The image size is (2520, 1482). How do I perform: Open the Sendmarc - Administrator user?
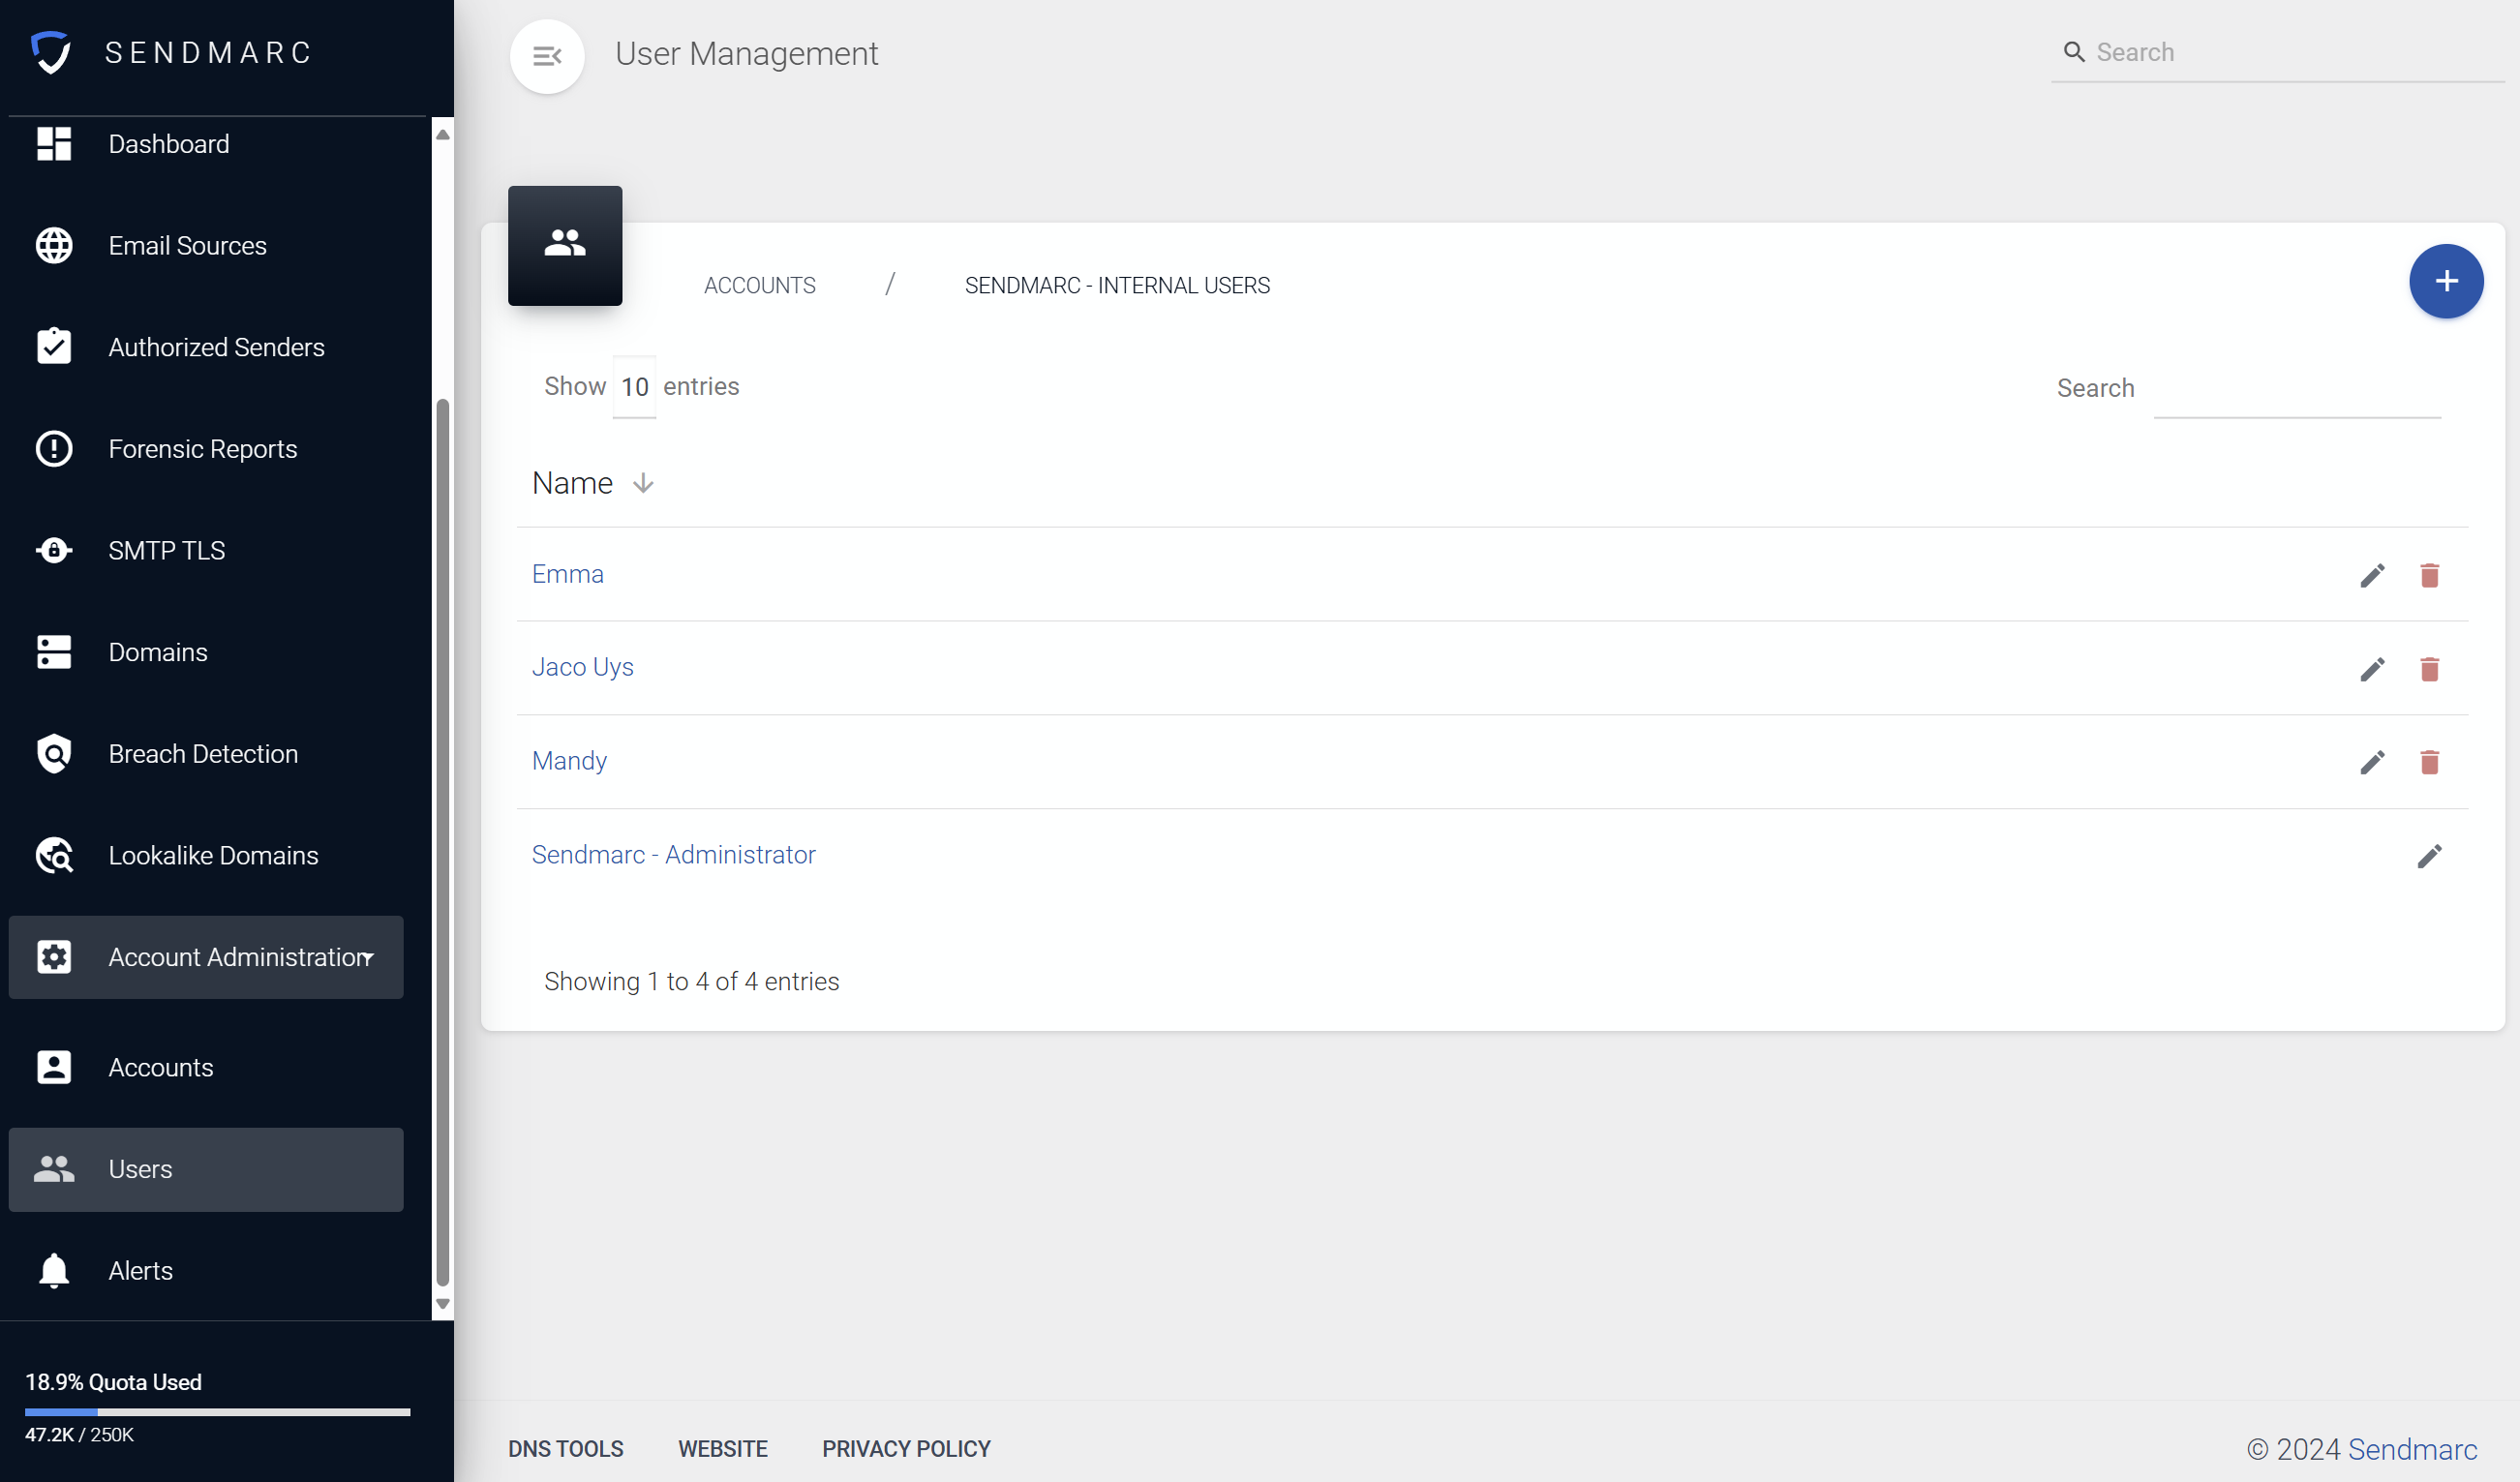672,854
